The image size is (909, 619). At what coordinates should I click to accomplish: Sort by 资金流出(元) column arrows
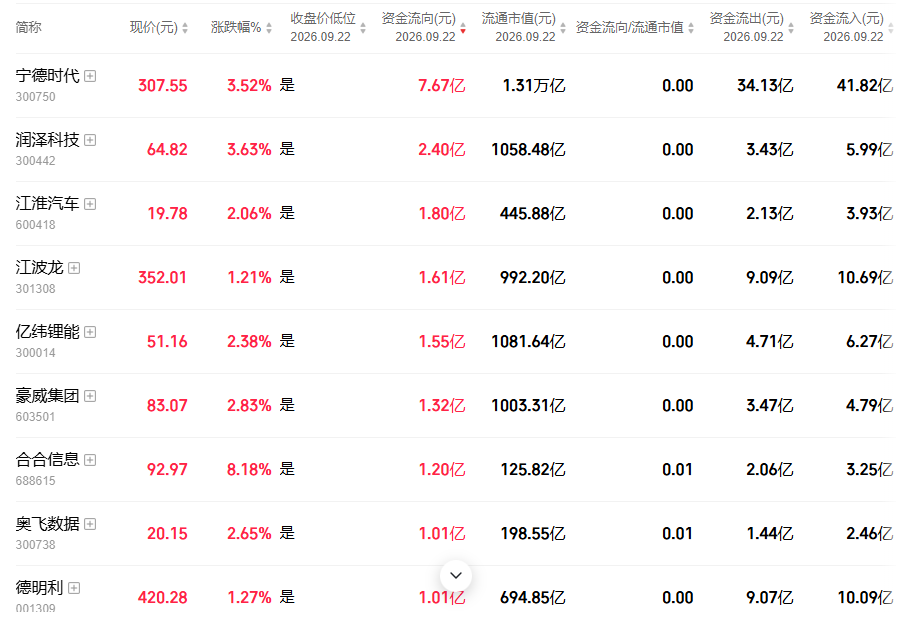pos(791,28)
